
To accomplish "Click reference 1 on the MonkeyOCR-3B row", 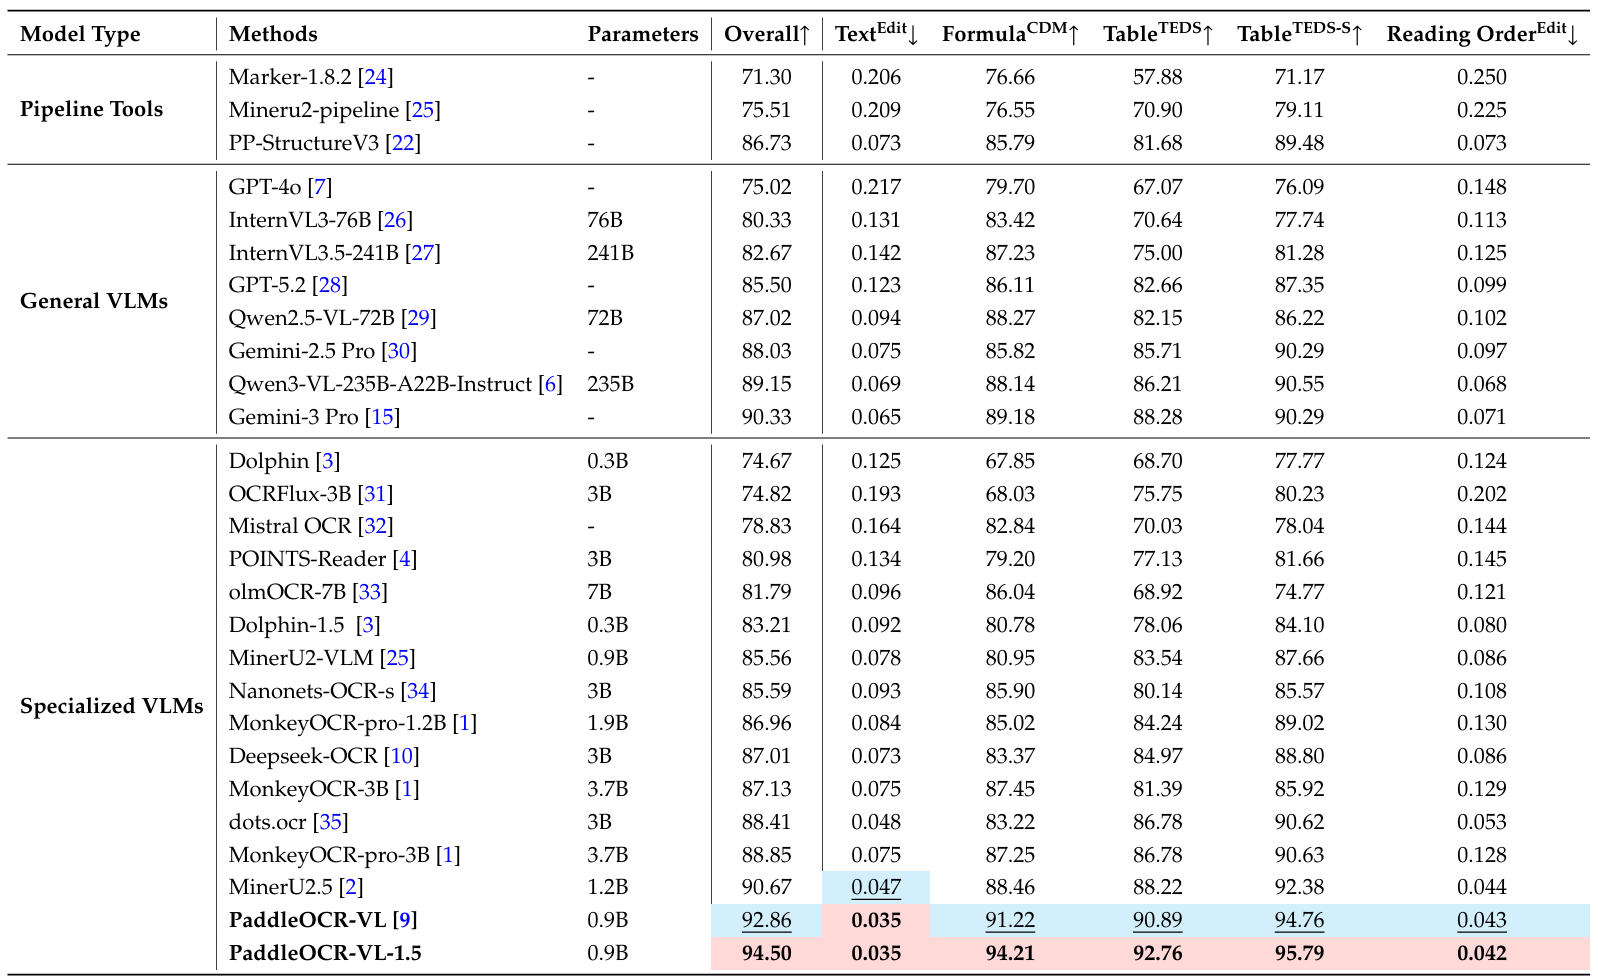I will 407,789.
